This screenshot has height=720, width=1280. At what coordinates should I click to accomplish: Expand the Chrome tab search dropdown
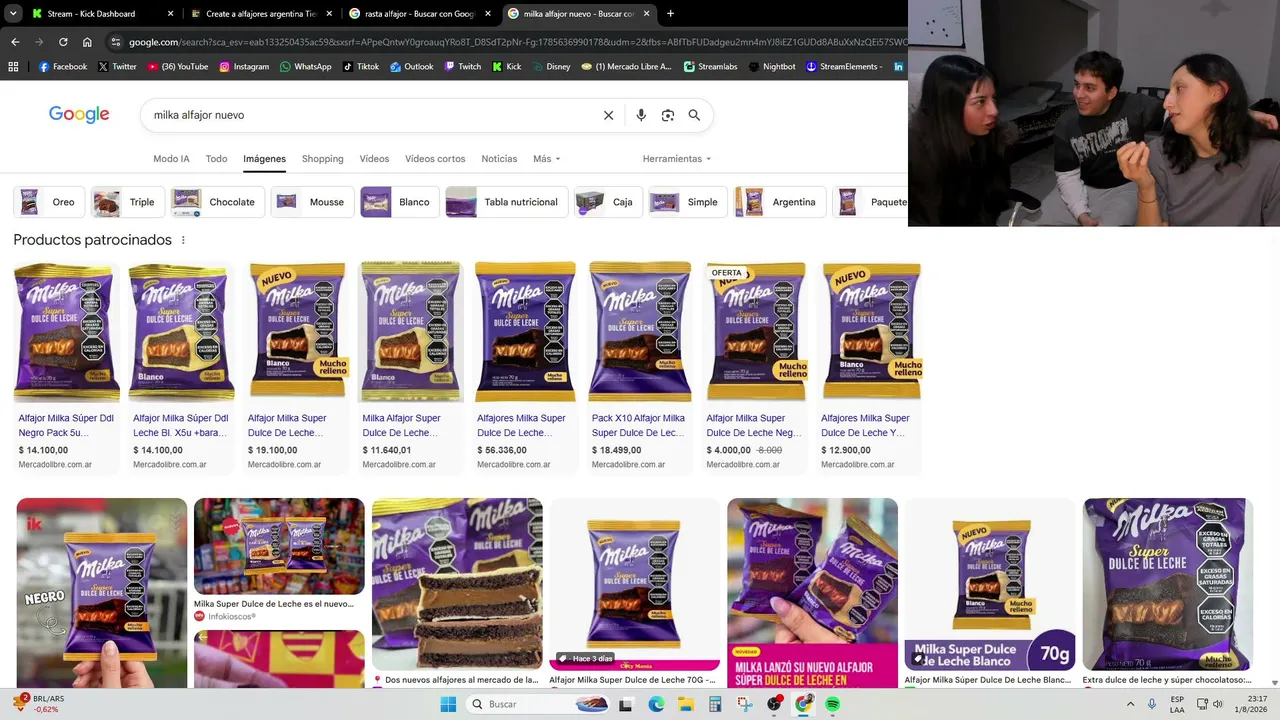13,14
